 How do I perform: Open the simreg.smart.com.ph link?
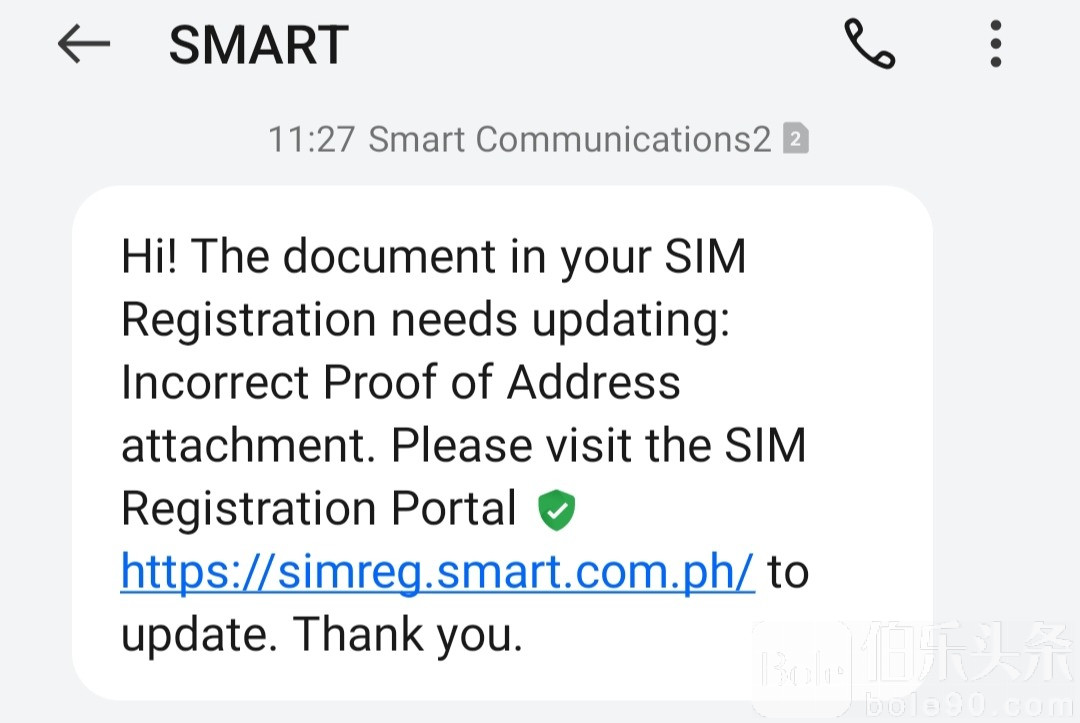437,573
